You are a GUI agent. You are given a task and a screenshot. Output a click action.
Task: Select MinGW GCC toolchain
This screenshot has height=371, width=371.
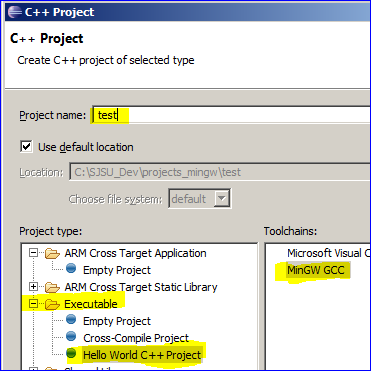(316, 270)
